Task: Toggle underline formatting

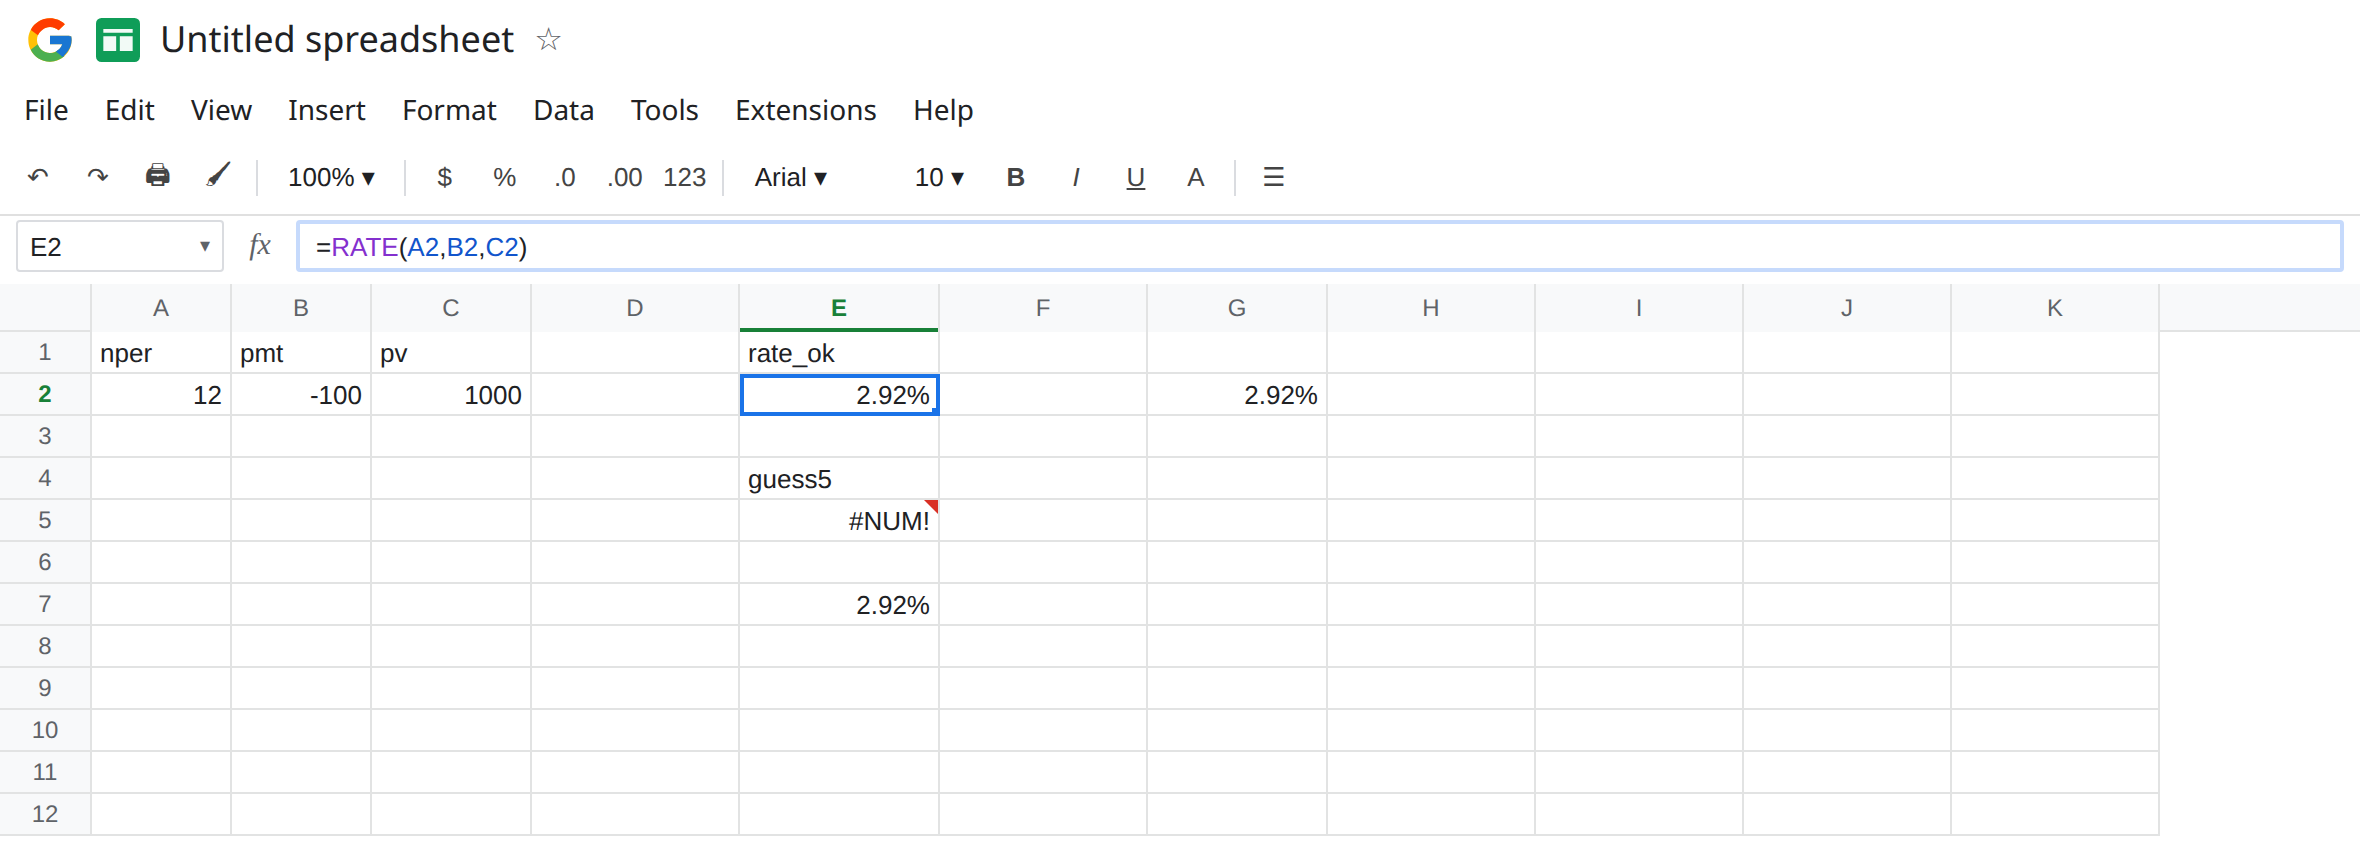Action: (1135, 178)
